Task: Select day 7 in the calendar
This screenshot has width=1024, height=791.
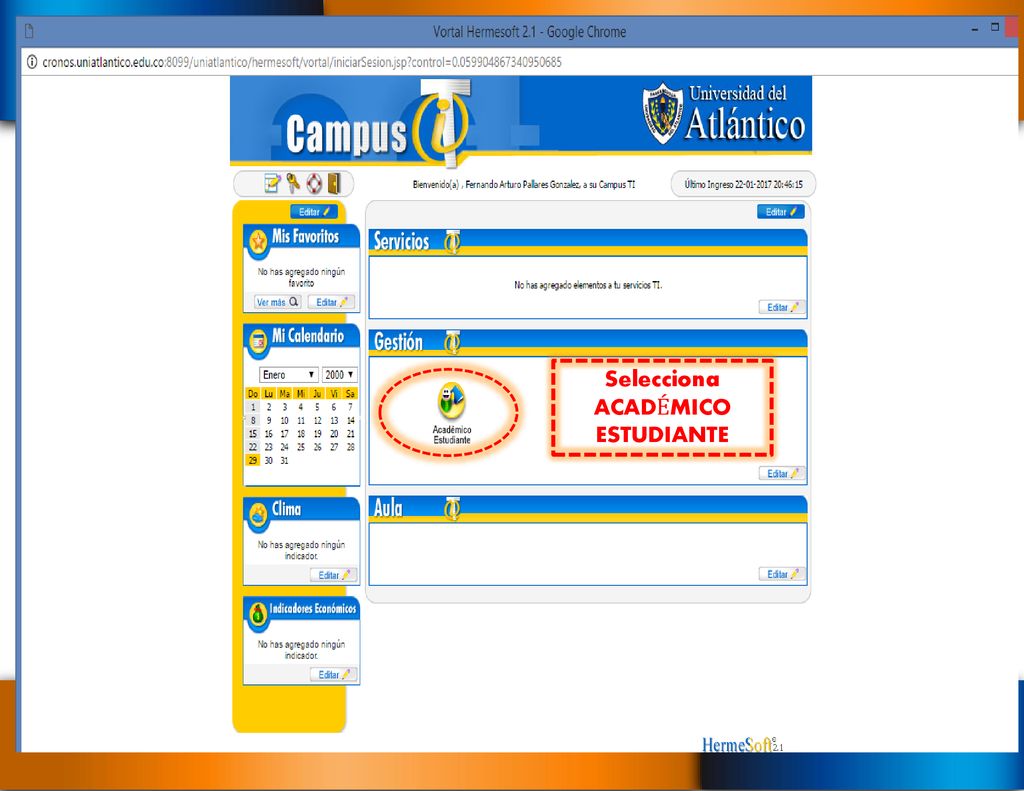Action: (x=350, y=407)
